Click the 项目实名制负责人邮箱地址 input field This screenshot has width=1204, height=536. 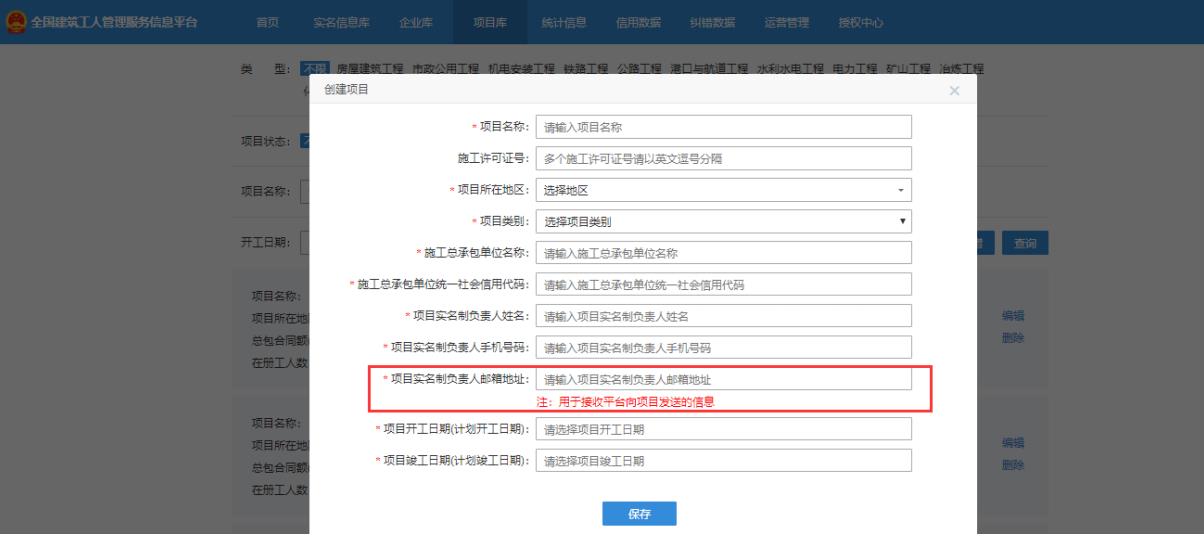click(x=724, y=380)
